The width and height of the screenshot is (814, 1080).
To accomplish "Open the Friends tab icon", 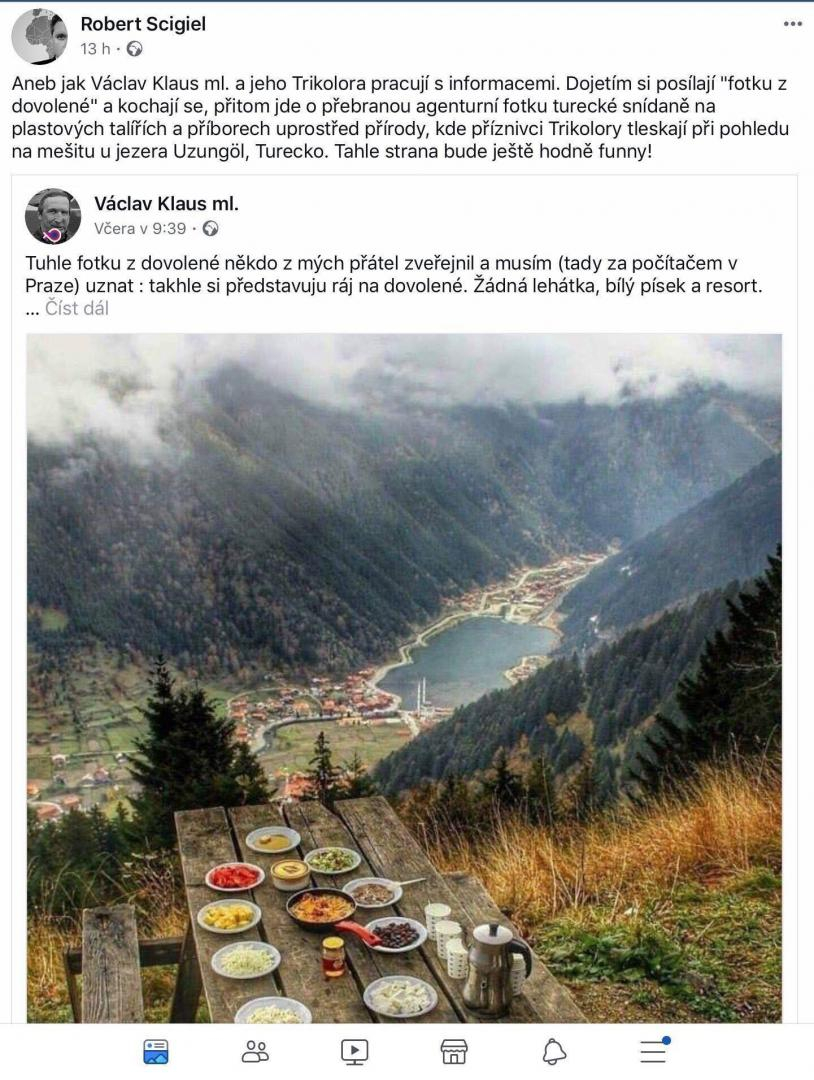I will [x=255, y=1051].
